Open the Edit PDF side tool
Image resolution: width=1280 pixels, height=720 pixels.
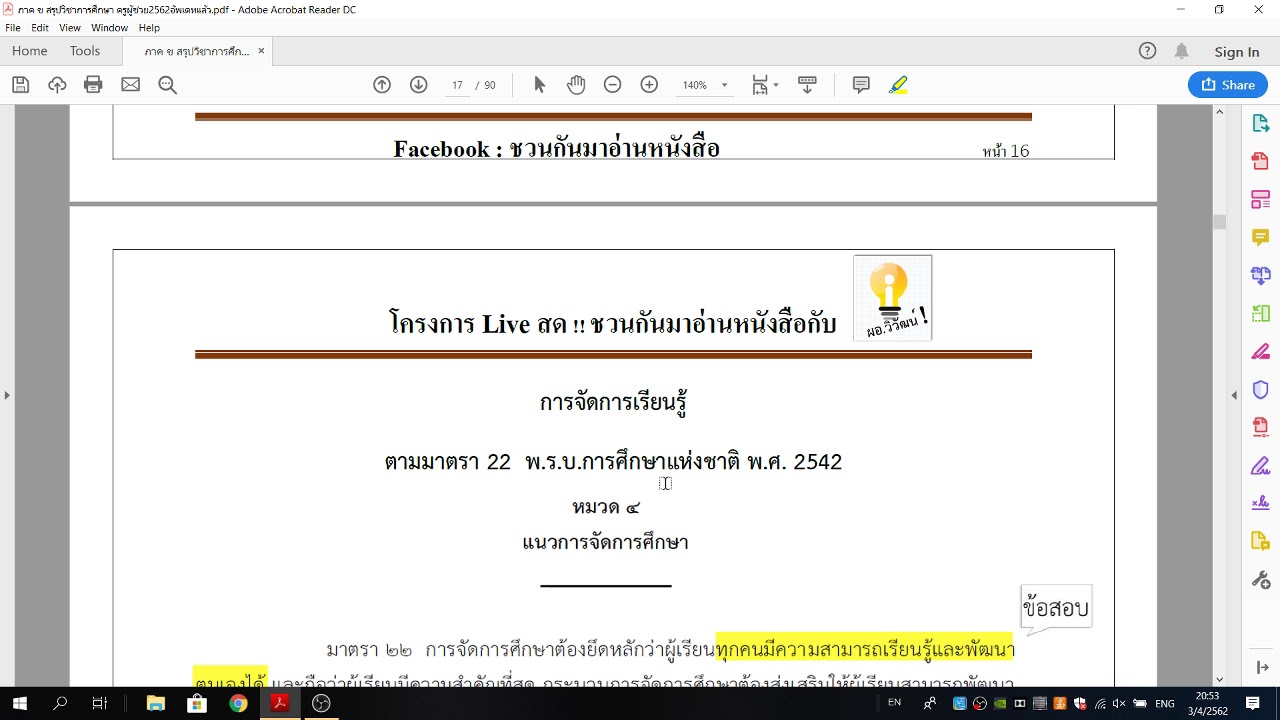[1260, 199]
